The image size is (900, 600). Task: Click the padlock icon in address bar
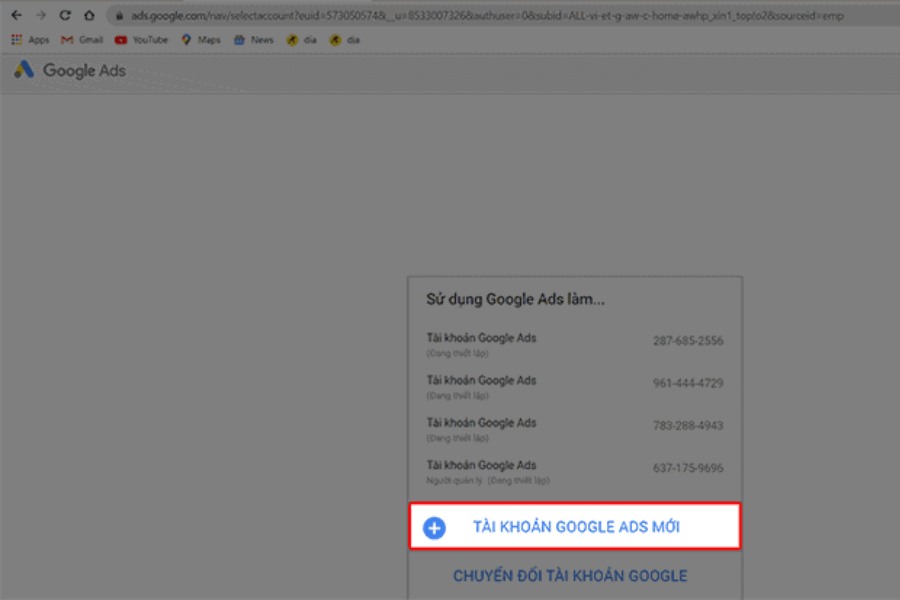point(119,16)
